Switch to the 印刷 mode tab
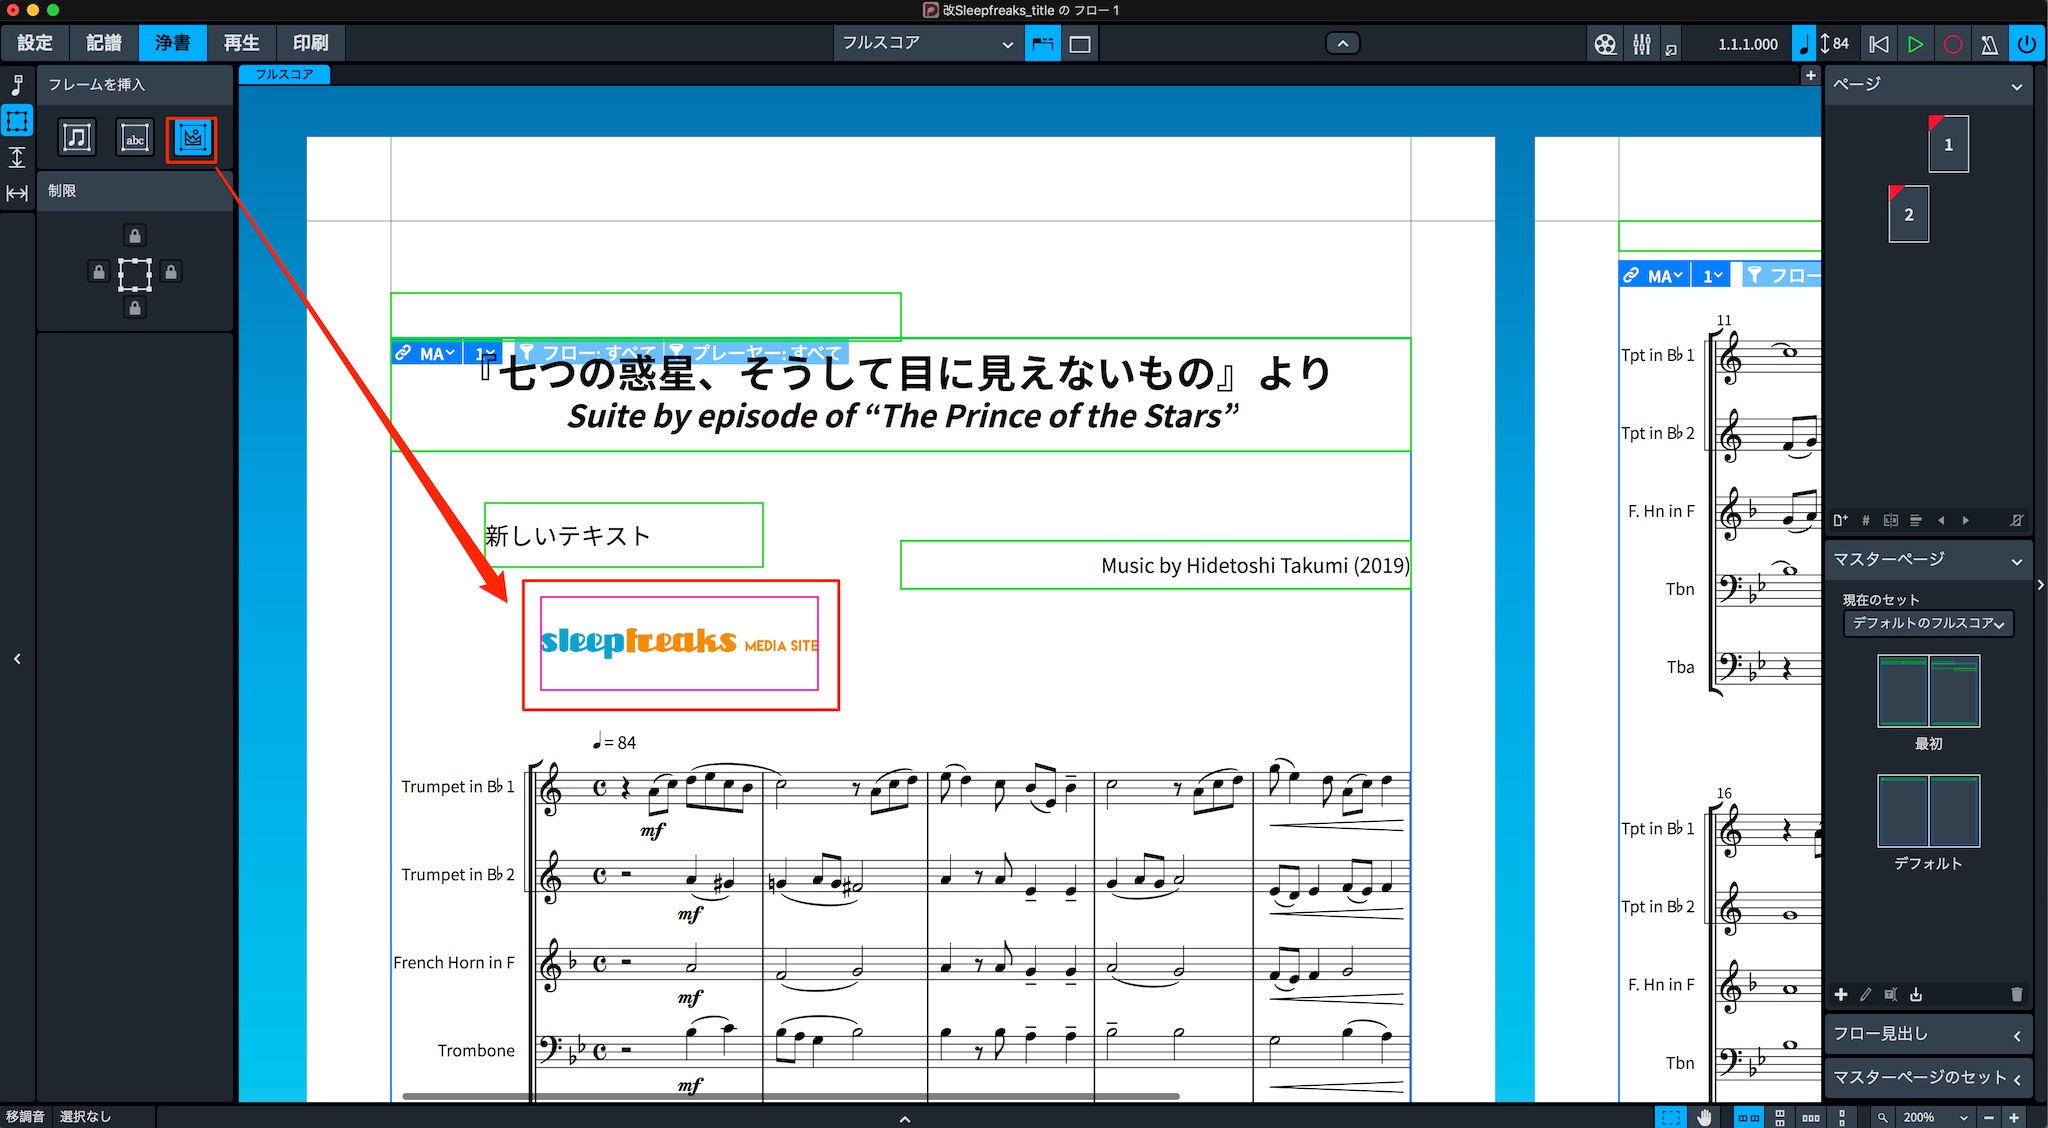This screenshot has height=1128, width=2048. tap(310, 43)
